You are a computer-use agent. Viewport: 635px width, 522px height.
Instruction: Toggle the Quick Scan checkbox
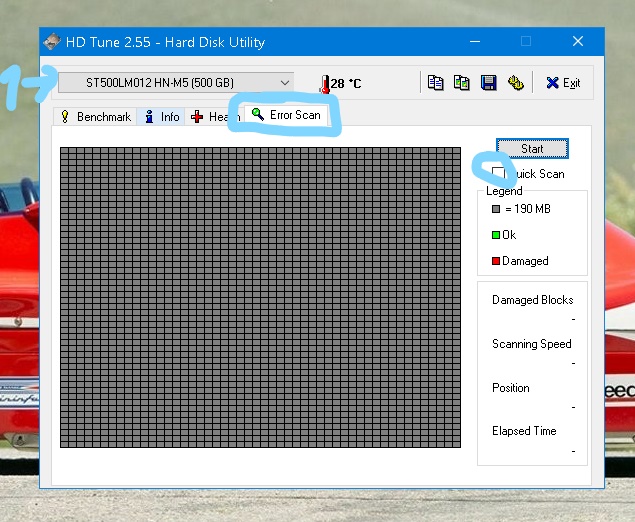tap(498, 173)
